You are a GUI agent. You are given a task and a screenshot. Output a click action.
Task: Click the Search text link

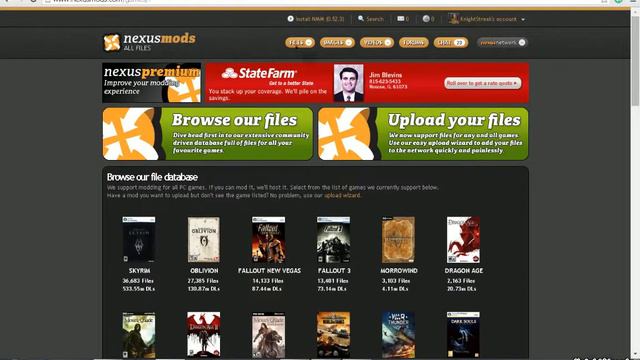tap(375, 19)
